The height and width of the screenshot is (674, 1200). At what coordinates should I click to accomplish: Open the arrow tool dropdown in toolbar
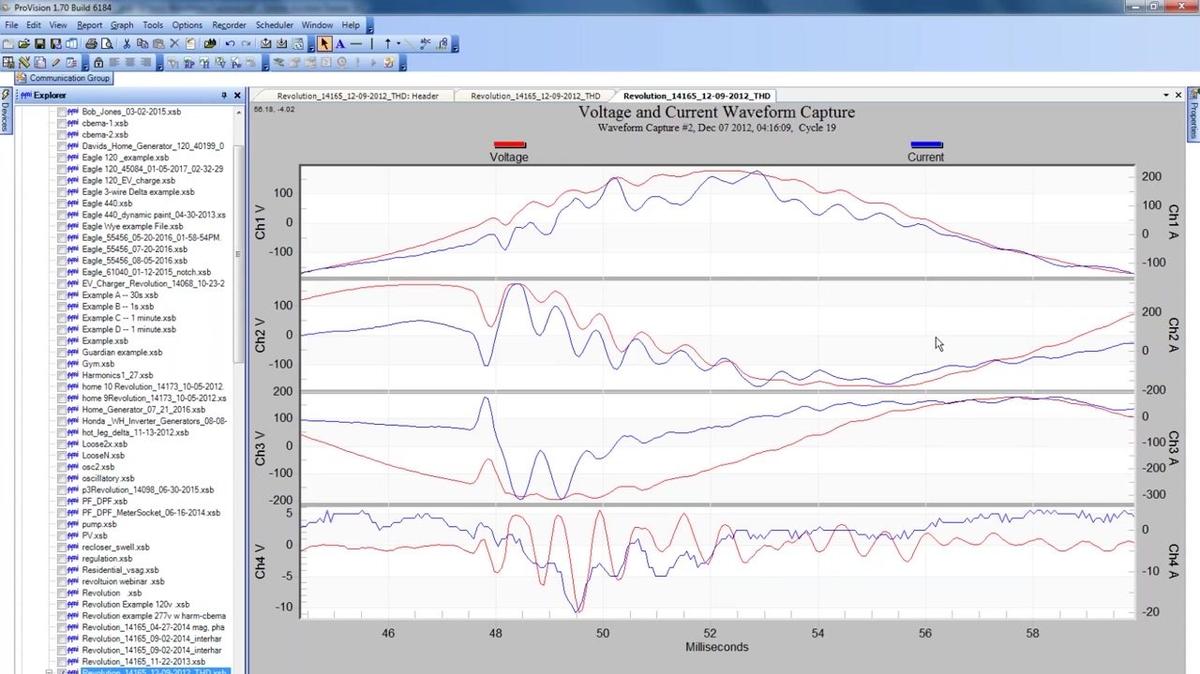click(x=399, y=44)
